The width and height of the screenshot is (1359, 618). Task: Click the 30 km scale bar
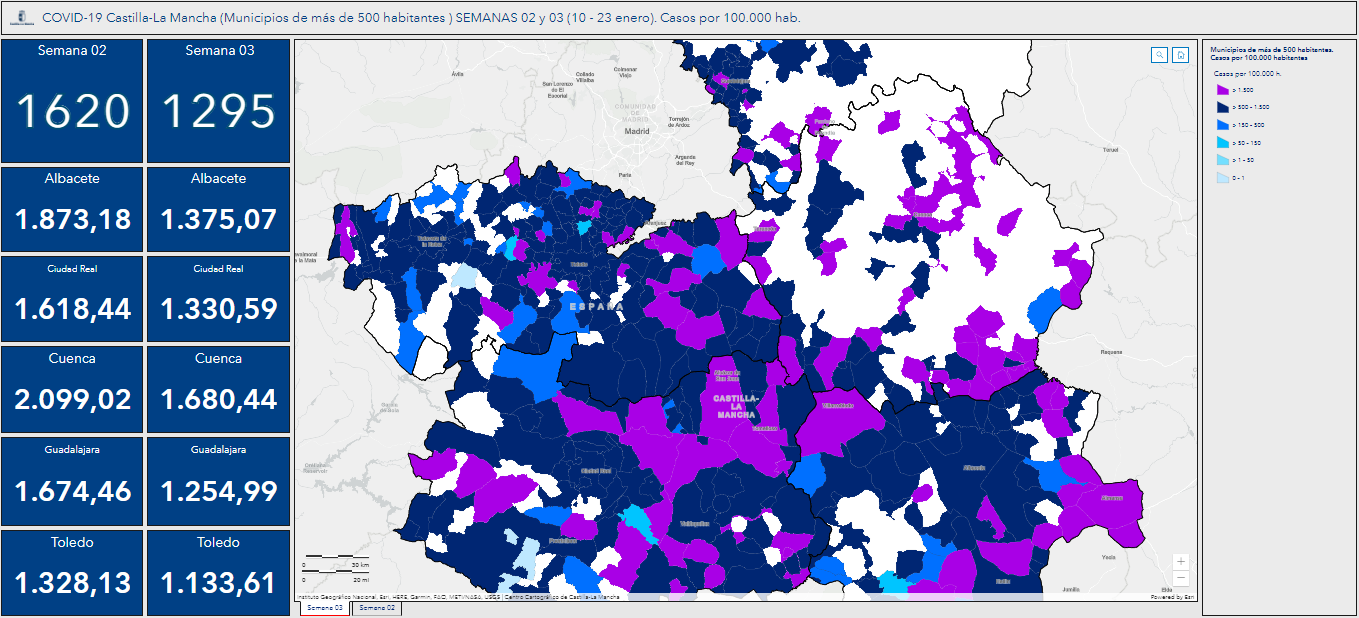(x=335, y=559)
